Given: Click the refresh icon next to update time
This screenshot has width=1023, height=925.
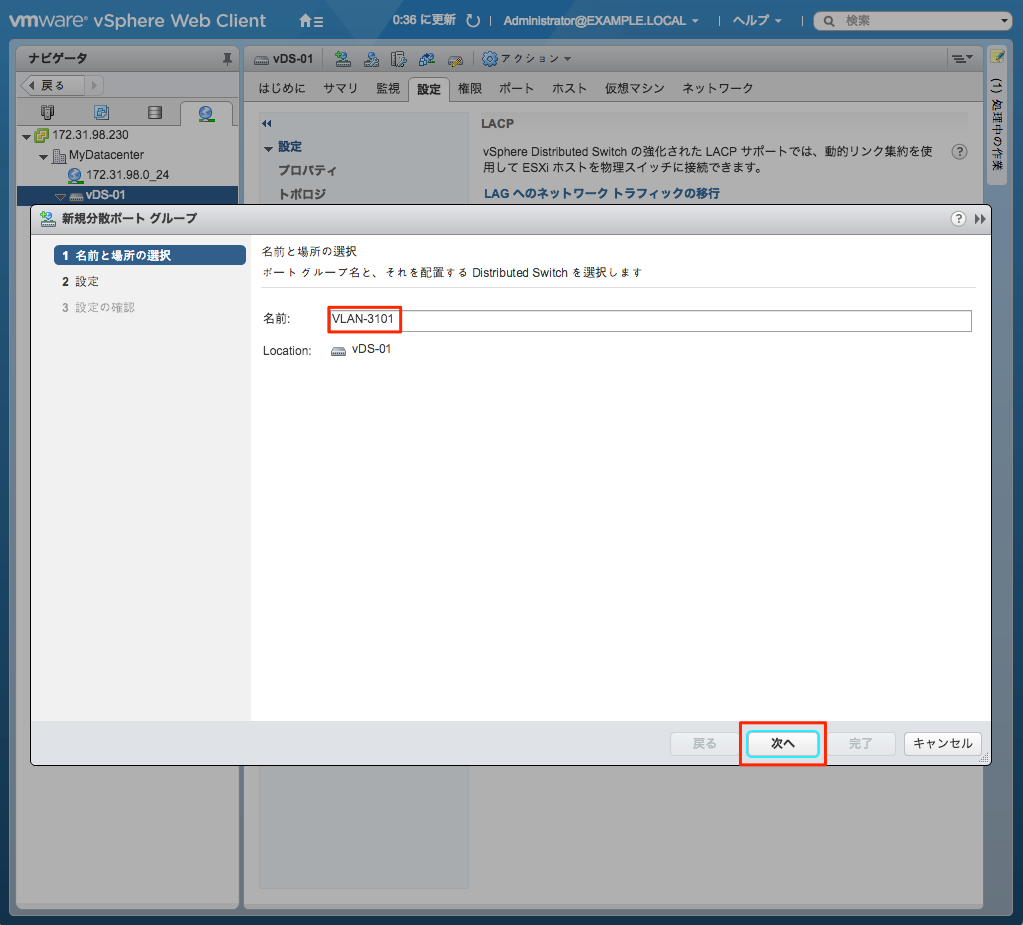Looking at the screenshot, I should coord(473,21).
